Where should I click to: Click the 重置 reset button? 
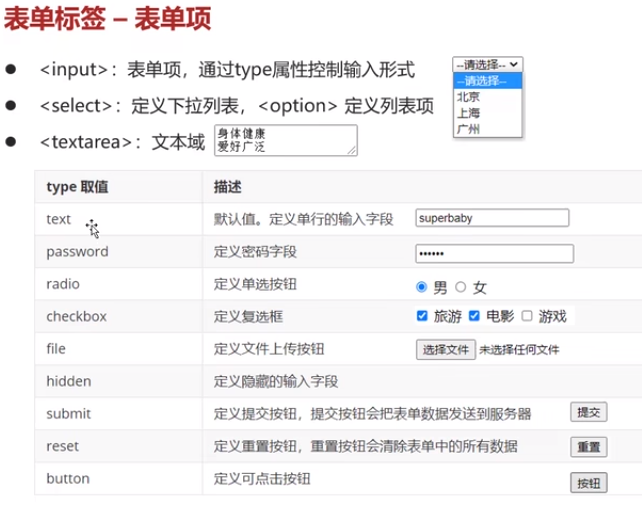coord(588,446)
